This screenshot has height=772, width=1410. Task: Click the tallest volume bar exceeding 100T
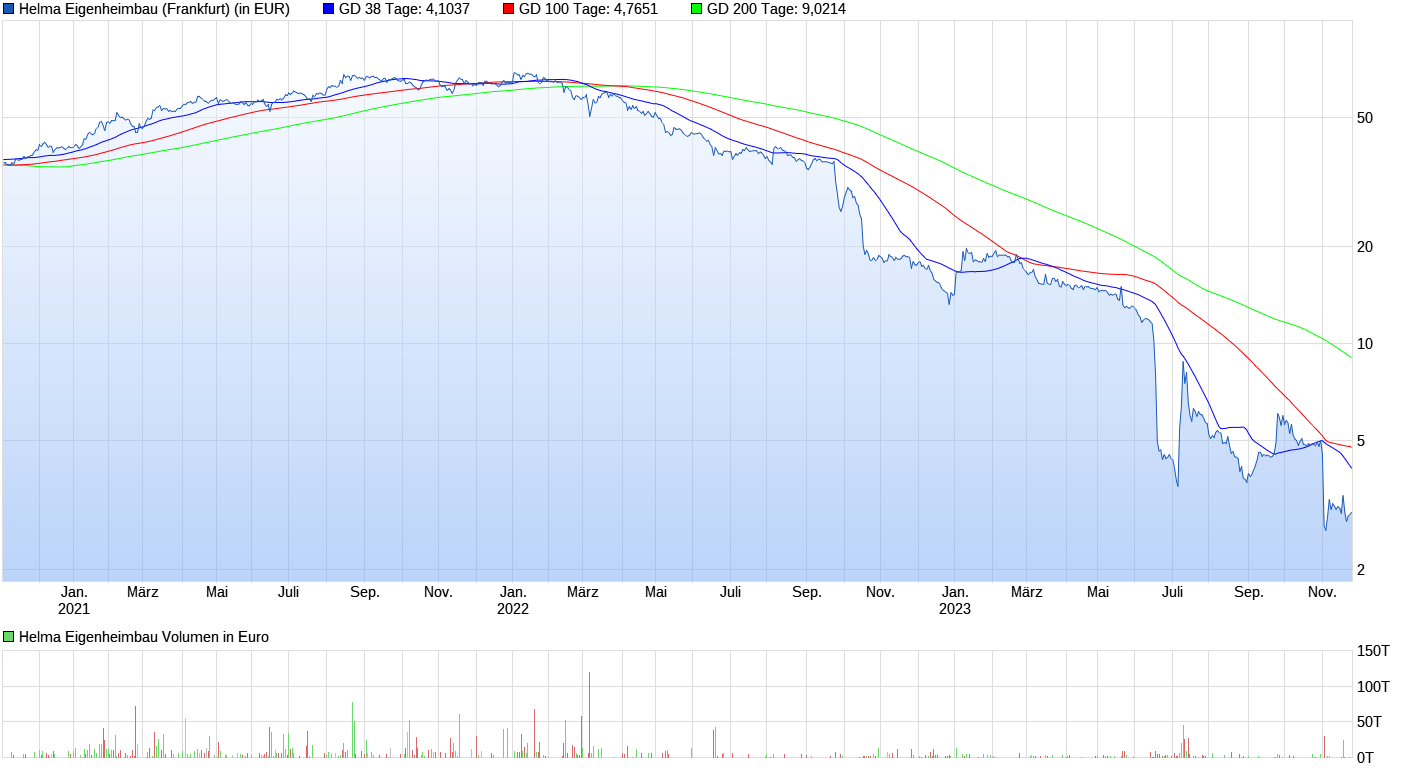[589, 714]
